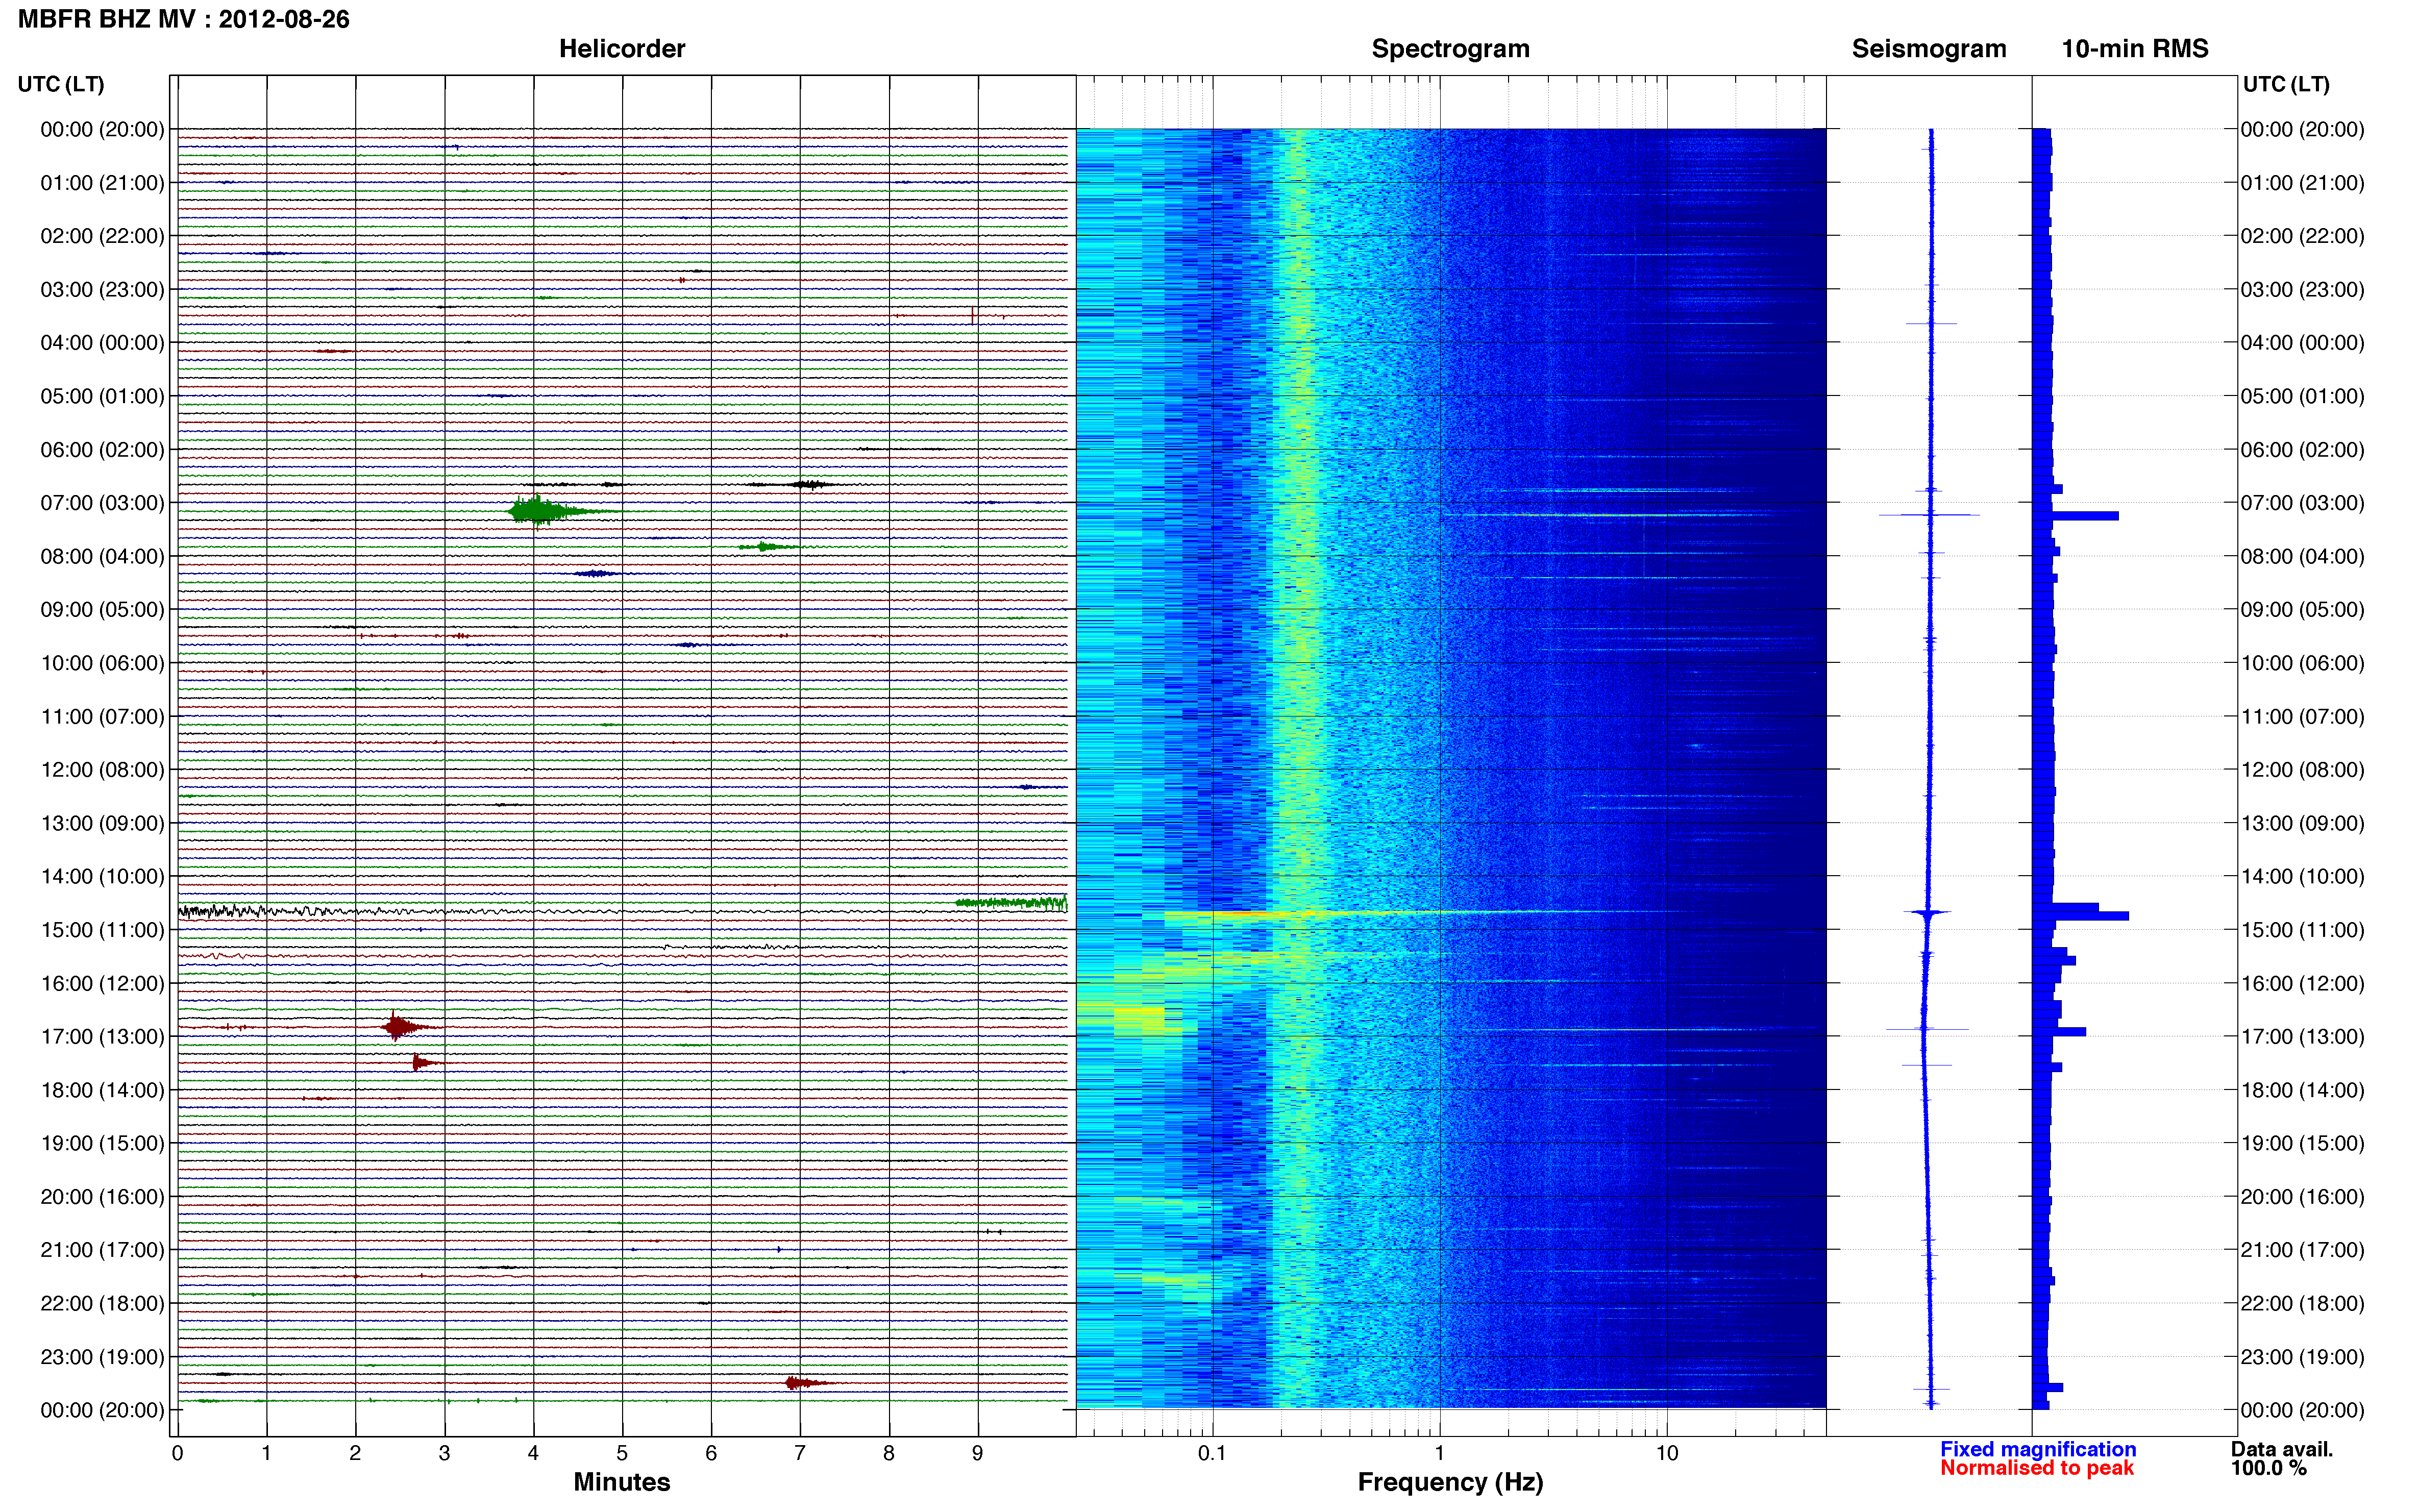The image size is (2419, 1512).
Task: Click 'UTC (LT)' label beside the Helicorder
Action: [x=61, y=84]
